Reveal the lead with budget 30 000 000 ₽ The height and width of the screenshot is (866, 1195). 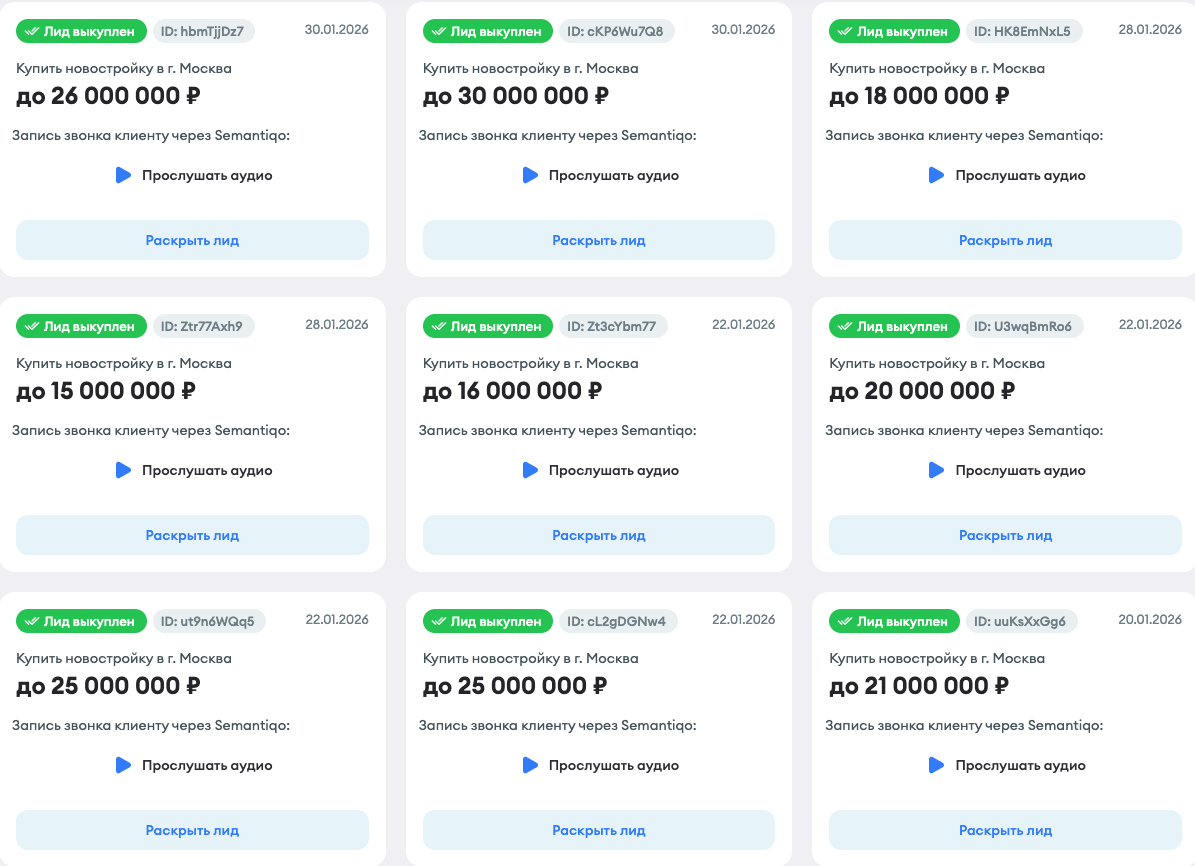[x=598, y=240]
